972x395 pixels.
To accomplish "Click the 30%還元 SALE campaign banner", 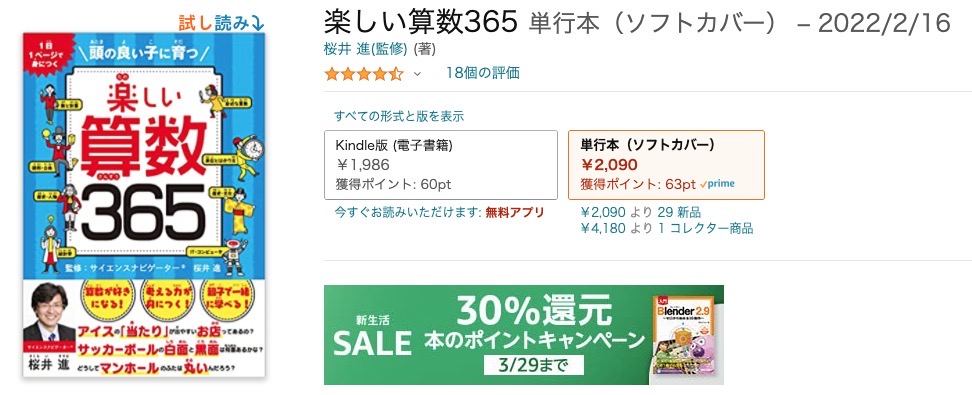I will [x=524, y=335].
